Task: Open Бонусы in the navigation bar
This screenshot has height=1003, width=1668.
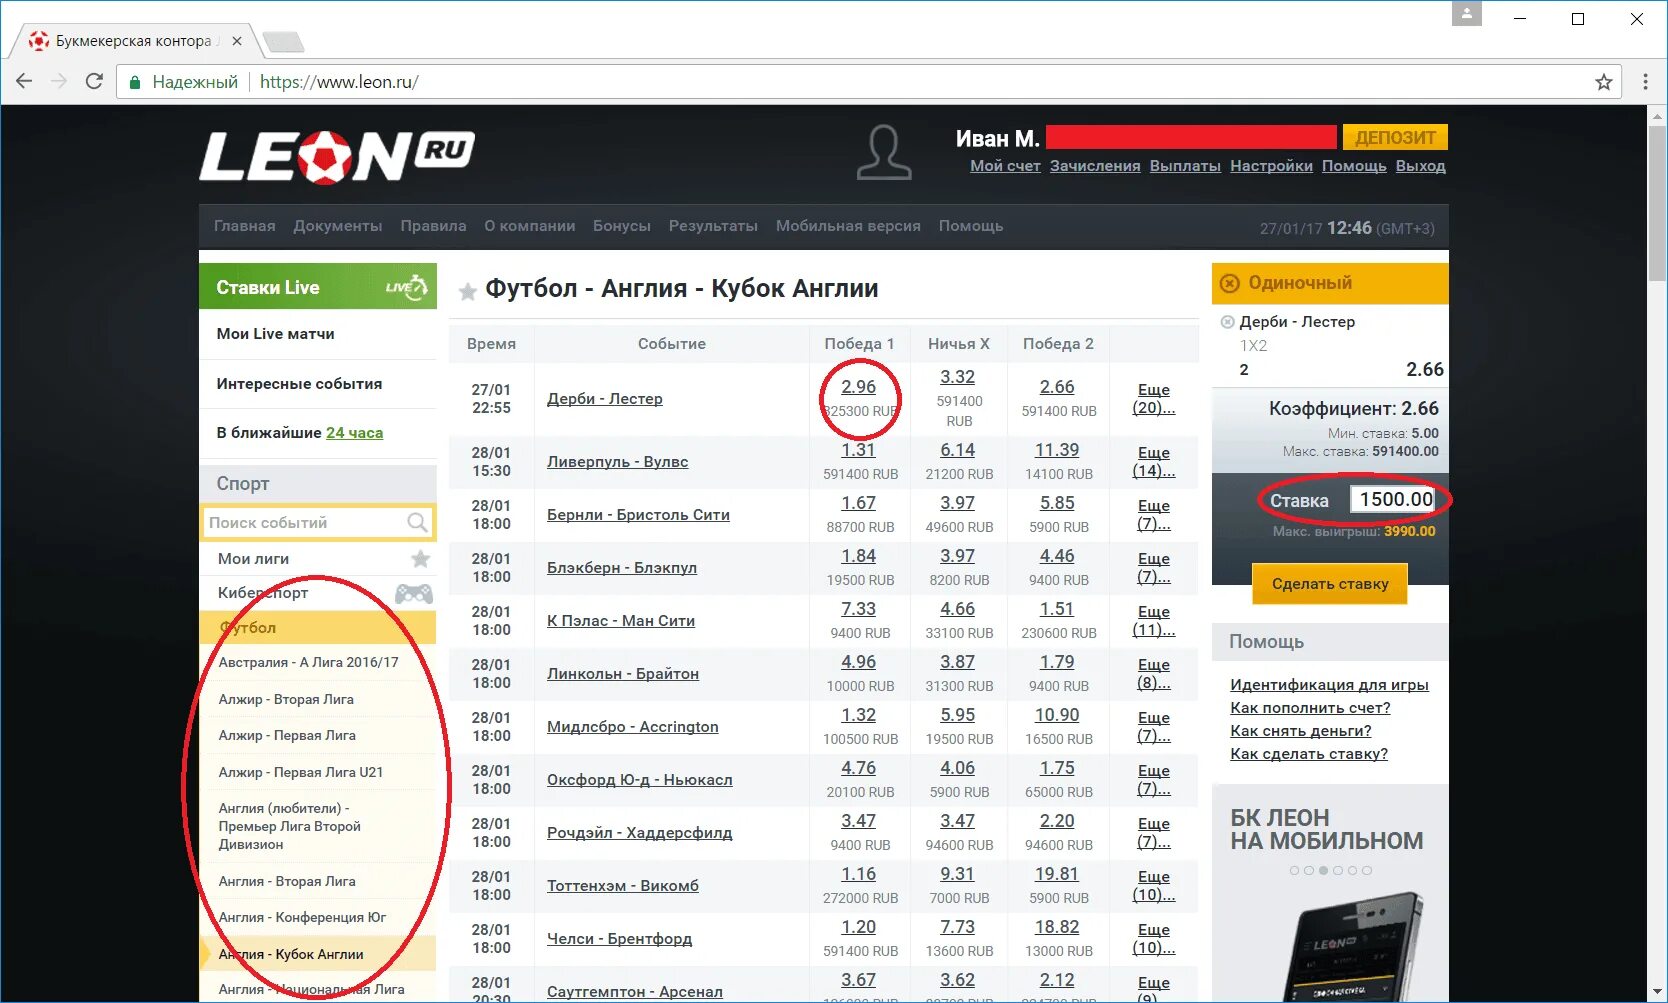Action: tap(622, 226)
